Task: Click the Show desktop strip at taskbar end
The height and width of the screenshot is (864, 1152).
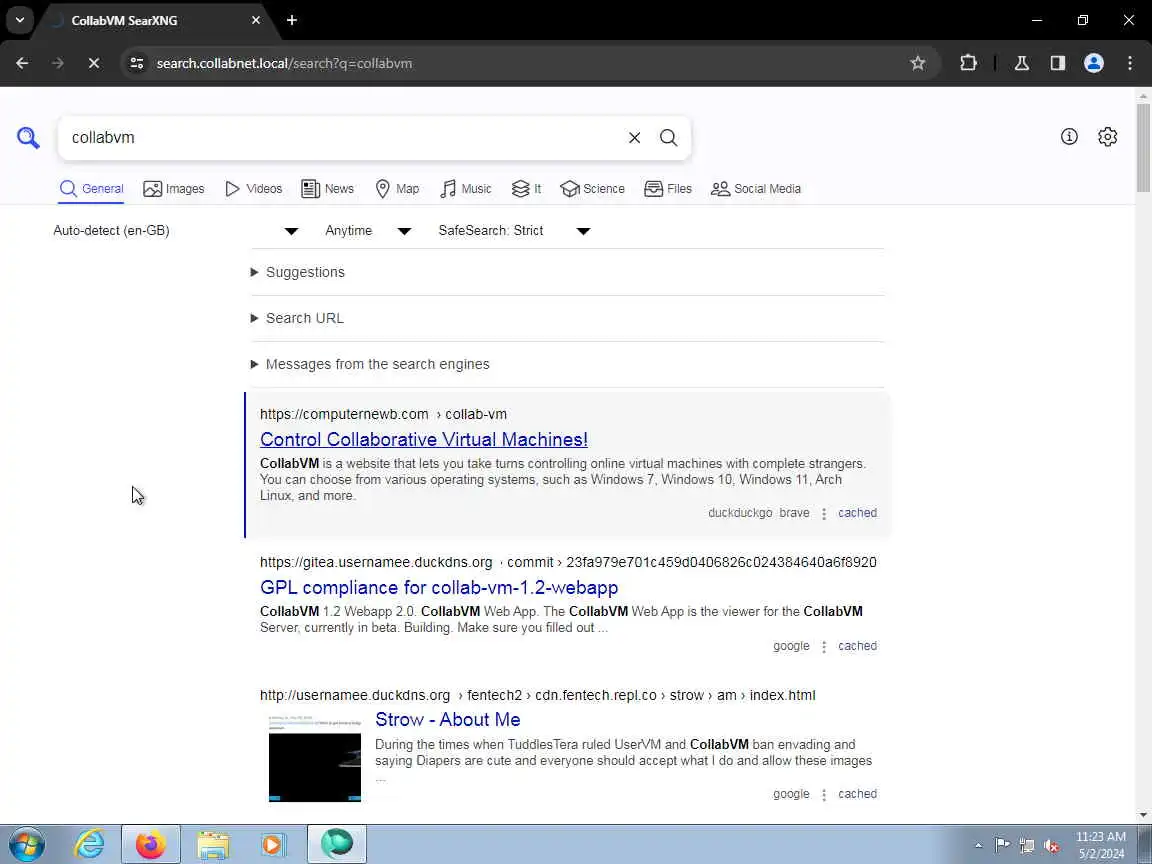Action: click(x=1145, y=844)
